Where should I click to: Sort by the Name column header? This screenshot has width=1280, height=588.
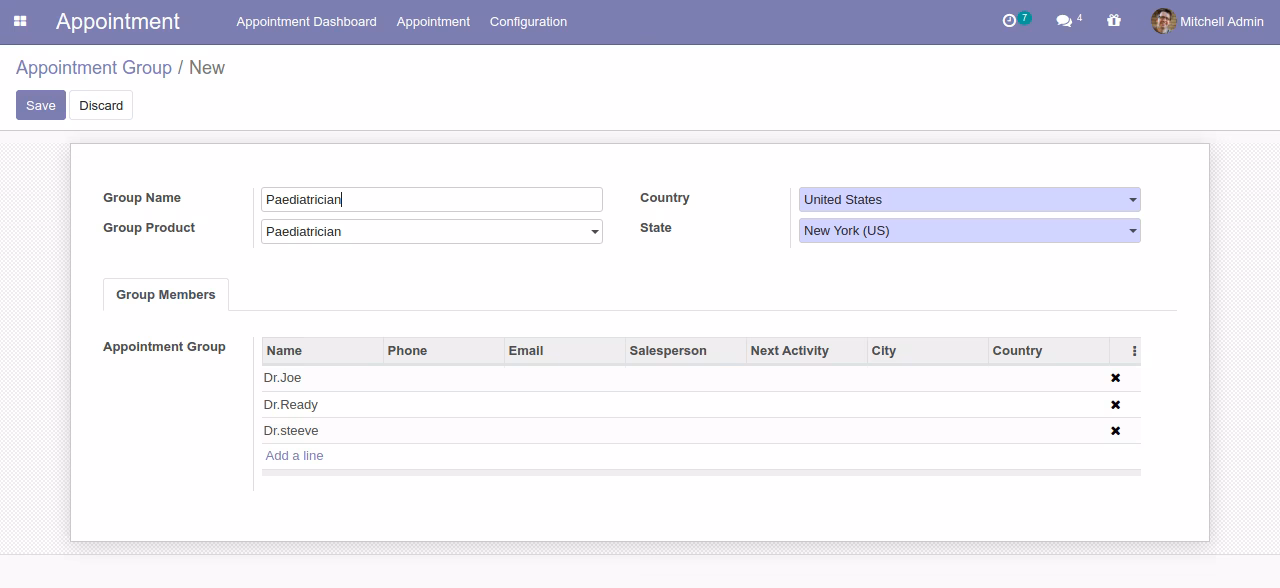click(x=323, y=351)
